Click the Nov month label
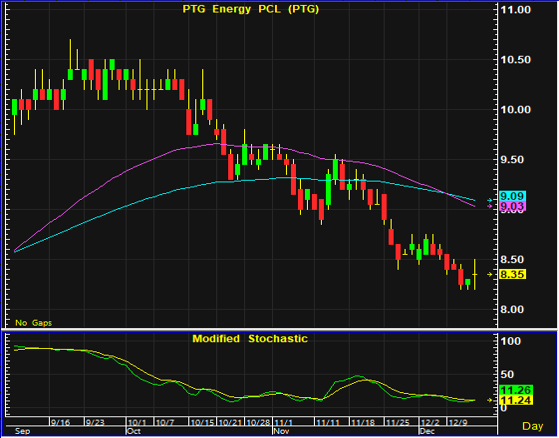Screen dimensions: 559x438 pos(281,431)
